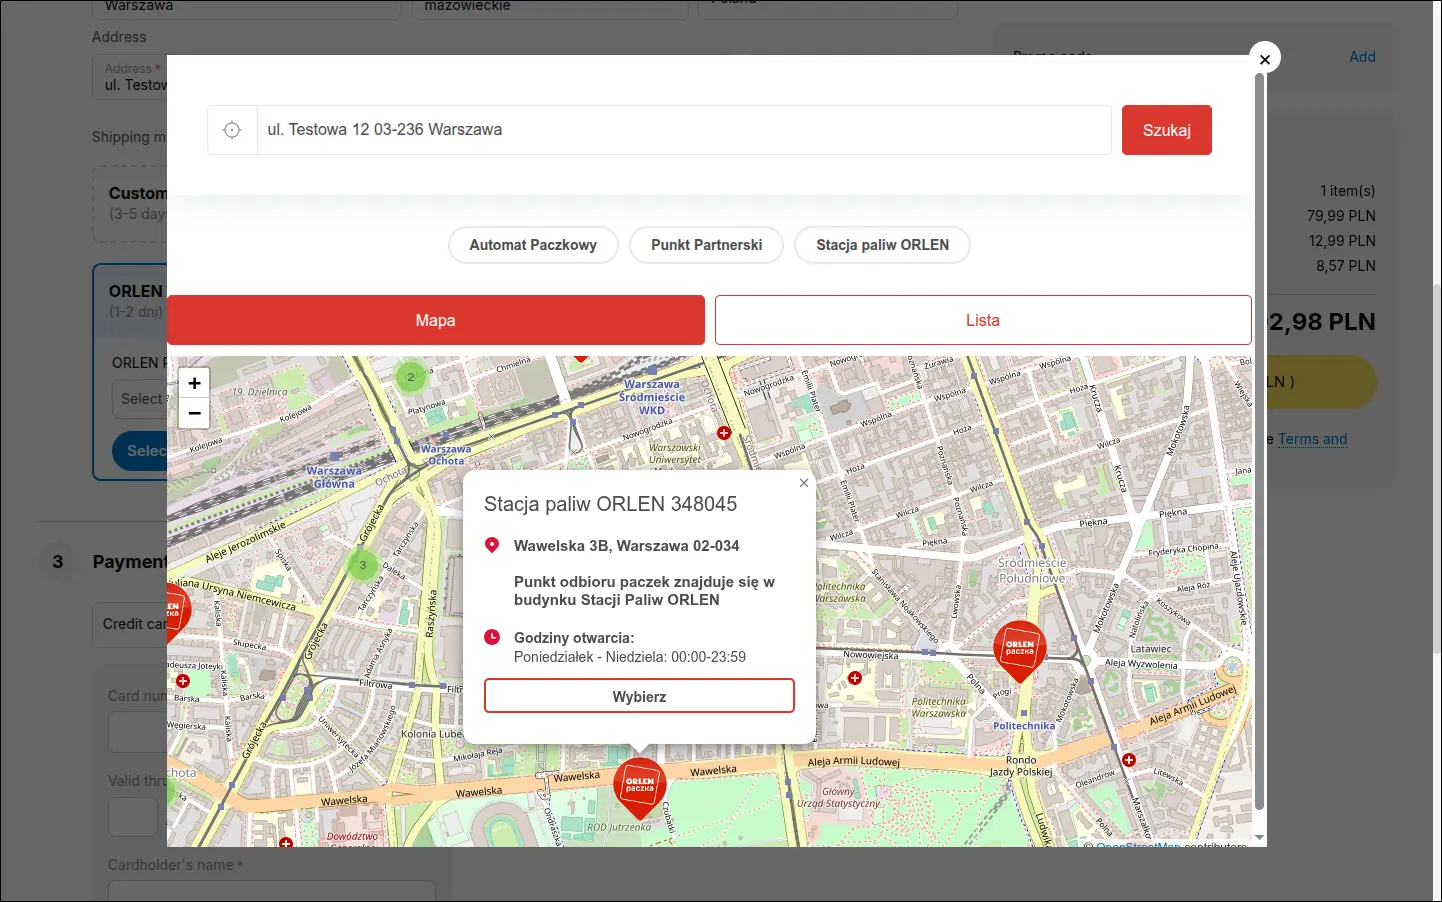Toggle Stacja paliw ORLEN filter
Image resolution: width=1442 pixels, height=902 pixels.
pyautogui.click(x=882, y=245)
